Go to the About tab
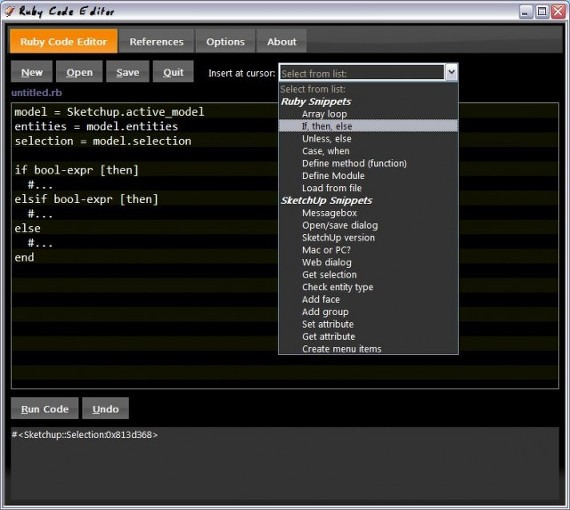 pos(281,41)
